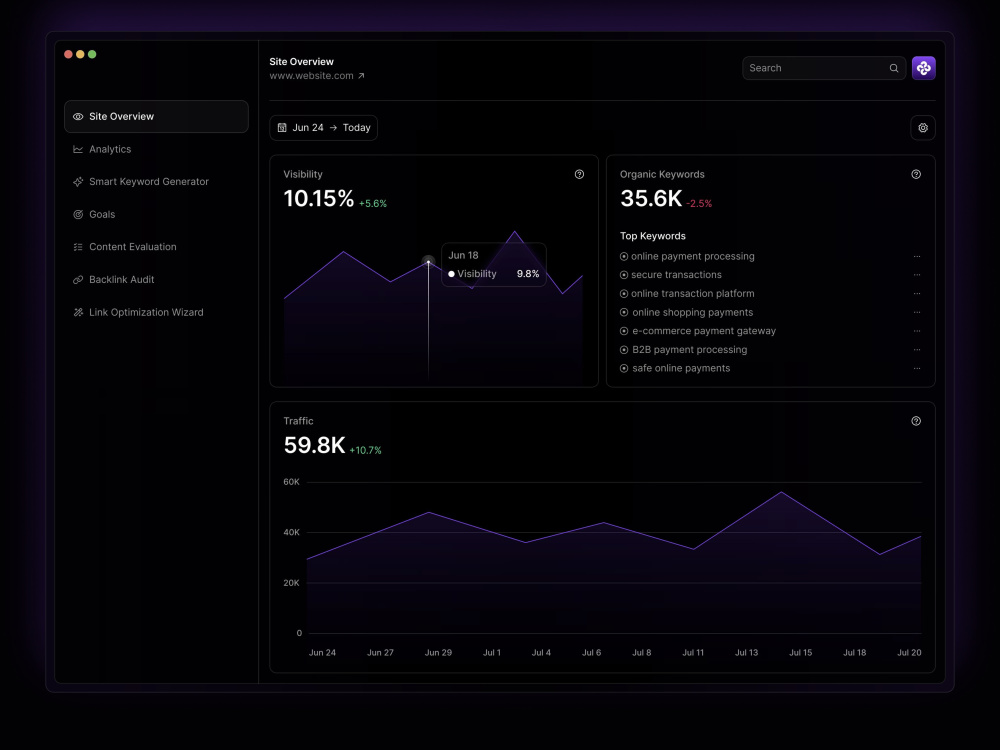Click the eye icon beside Site Overview
1000x750 pixels.
pyautogui.click(x=78, y=117)
